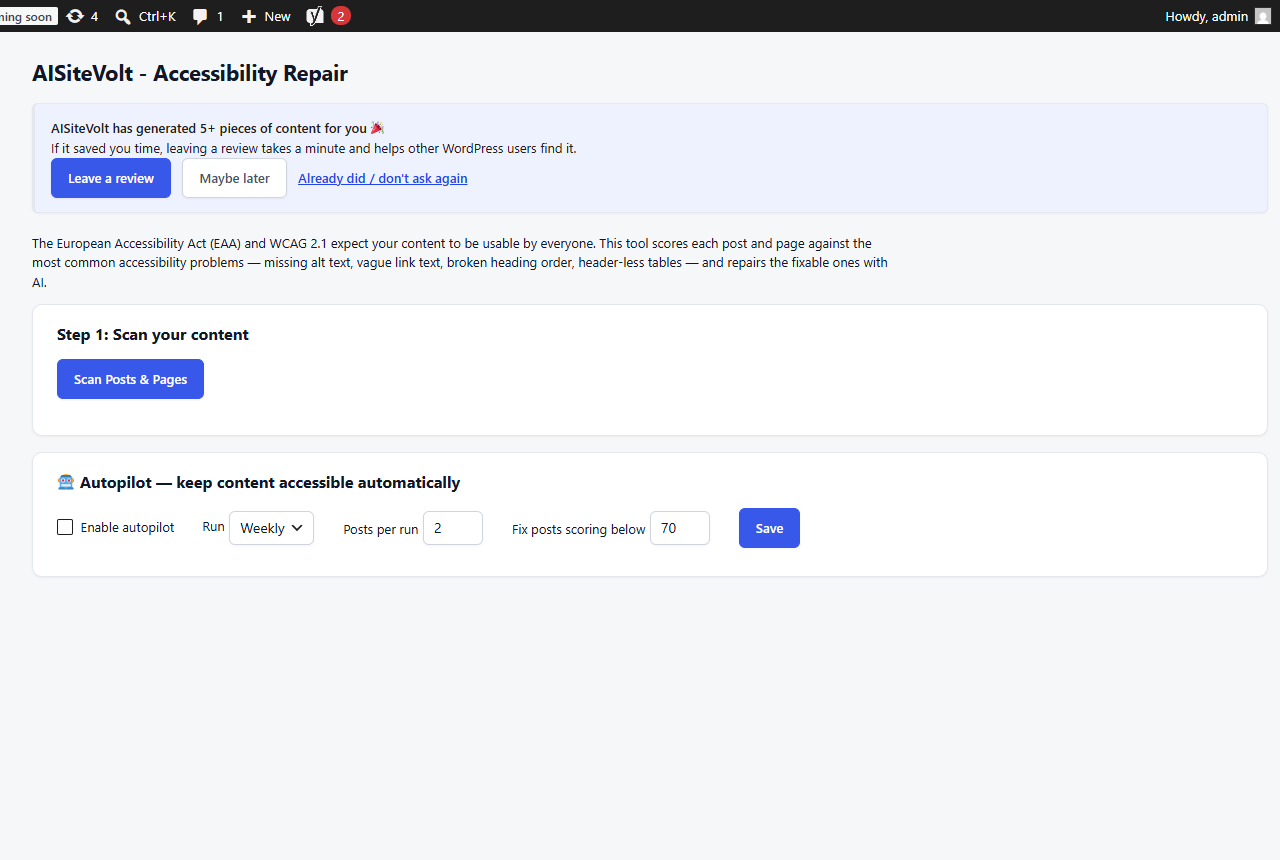Image resolution: width=1280 pixels, height=860 pixels.
Task: Click the Ctrl+K shortcut label
Action: click(157, 16)
